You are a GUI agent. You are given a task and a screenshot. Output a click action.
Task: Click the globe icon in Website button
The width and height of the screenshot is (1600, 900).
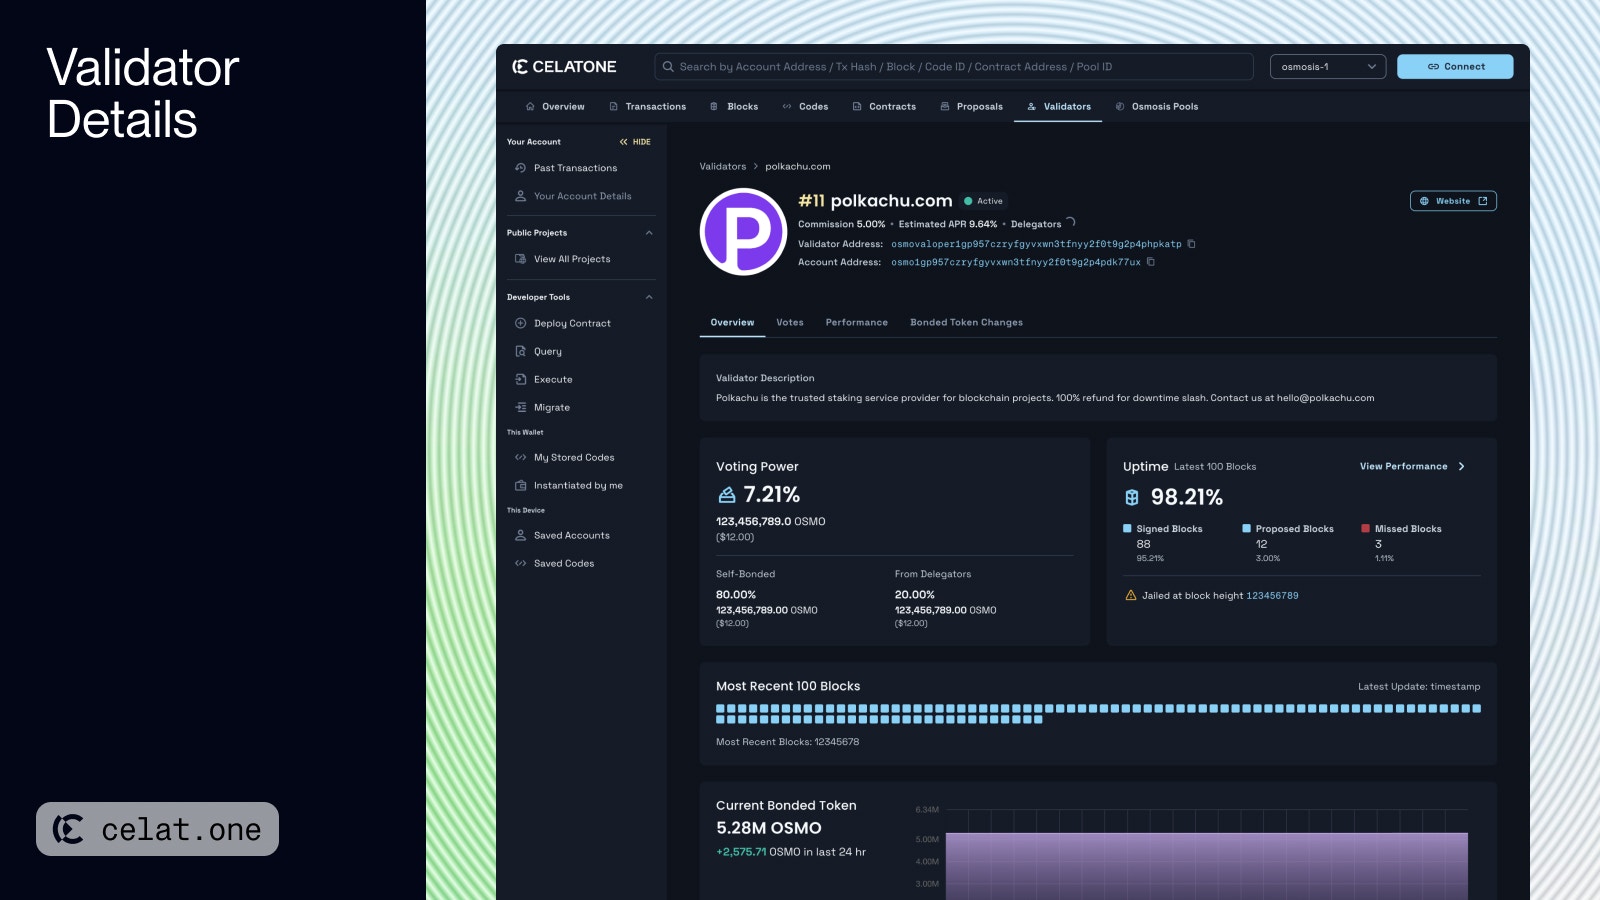click(1424, 201)
